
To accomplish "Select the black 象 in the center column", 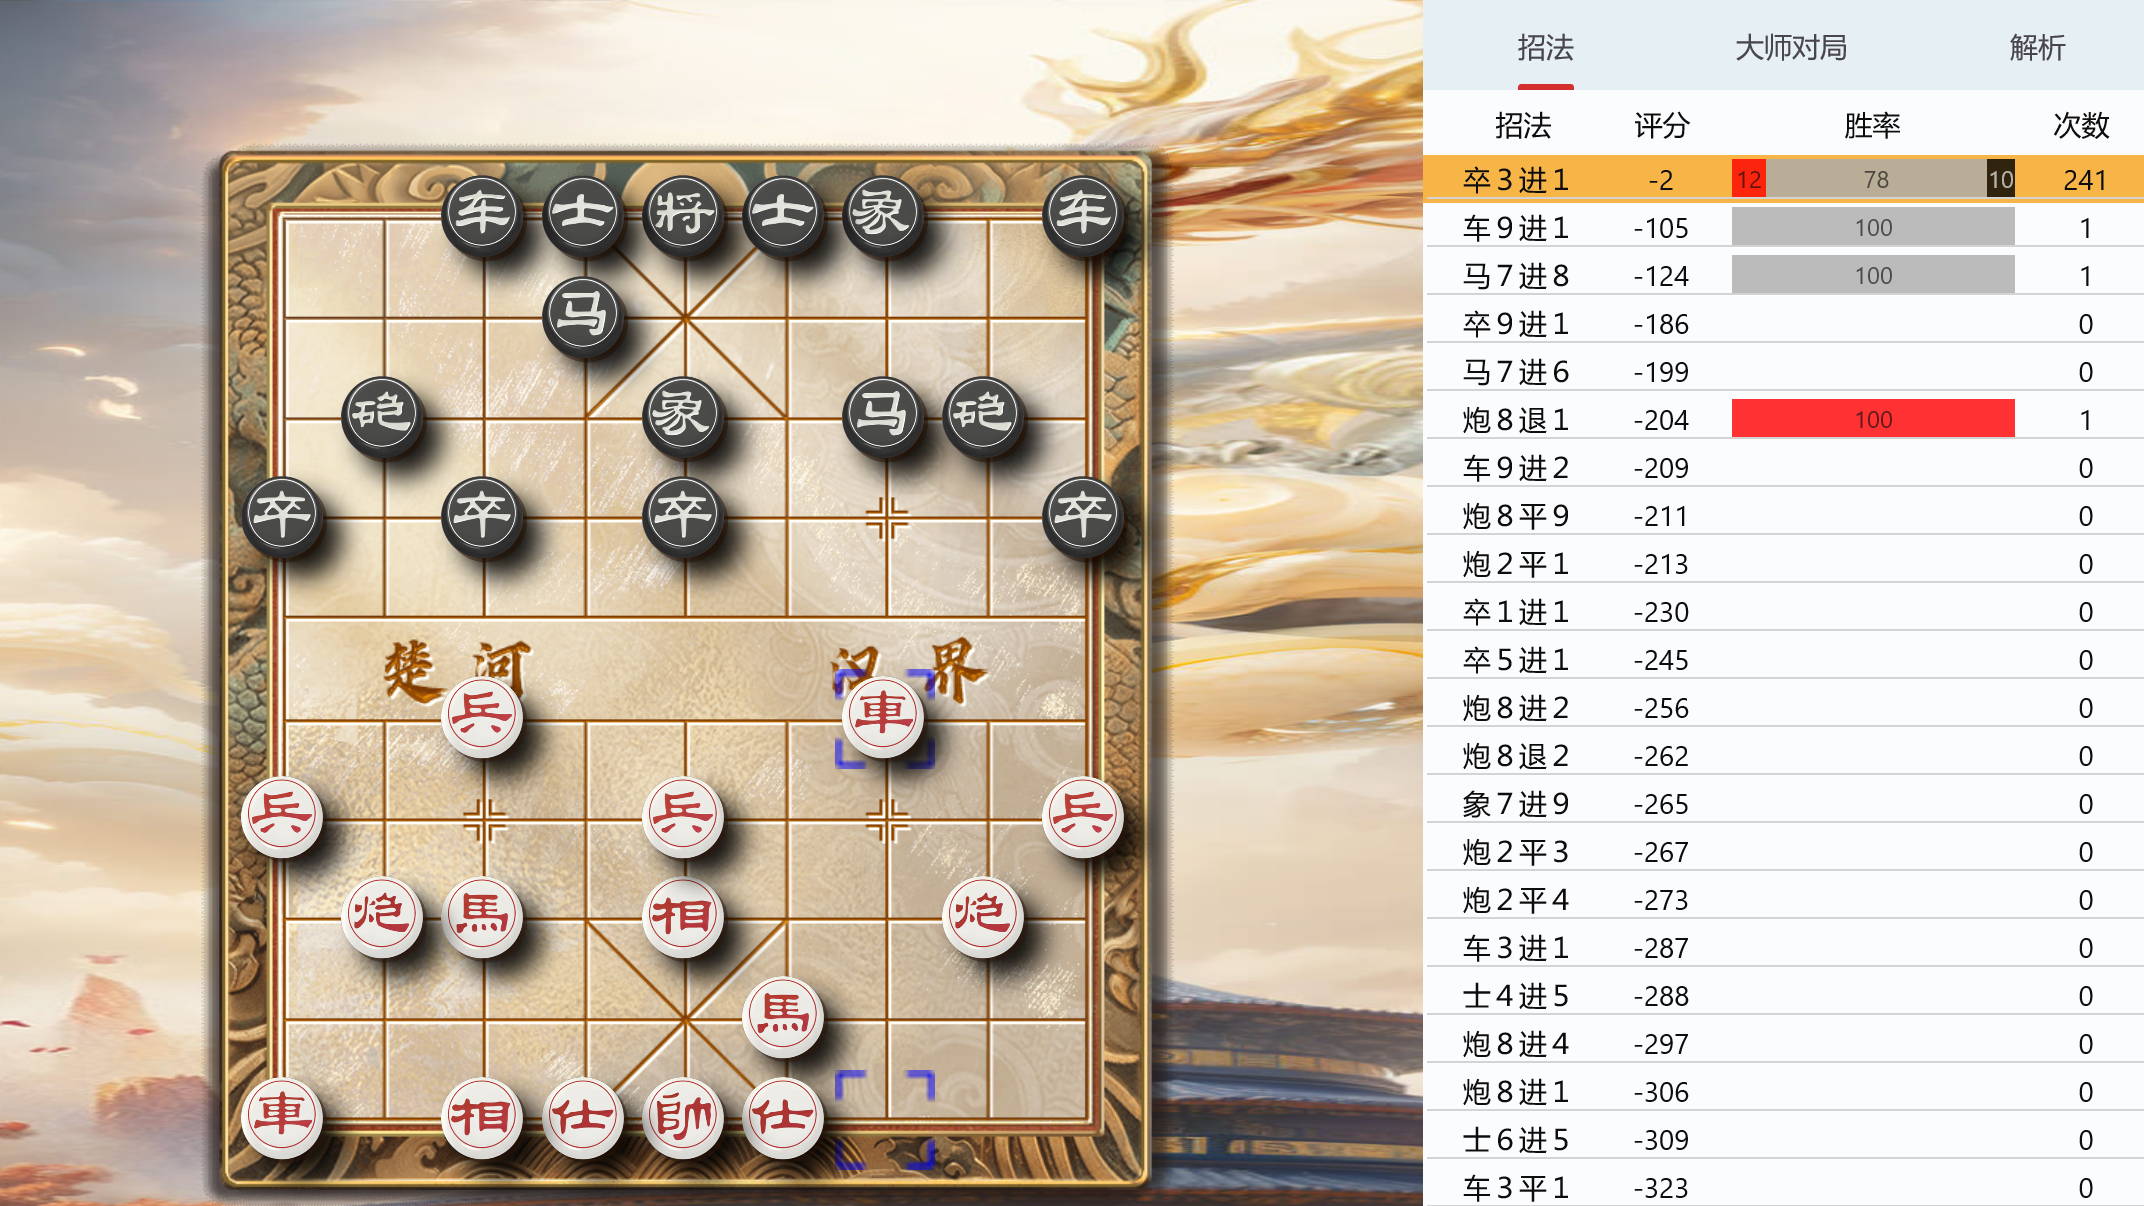I will [684, 415].
